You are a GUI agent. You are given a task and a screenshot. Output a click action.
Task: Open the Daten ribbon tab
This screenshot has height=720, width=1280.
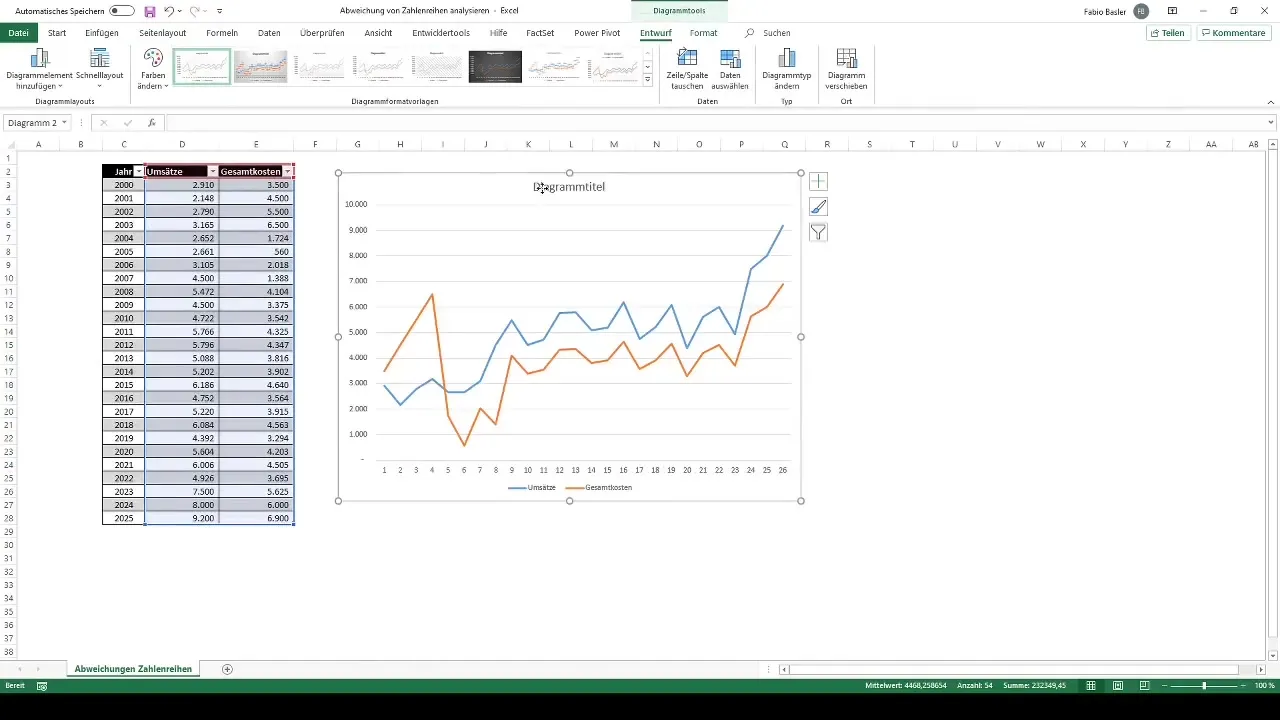[269, 33]
